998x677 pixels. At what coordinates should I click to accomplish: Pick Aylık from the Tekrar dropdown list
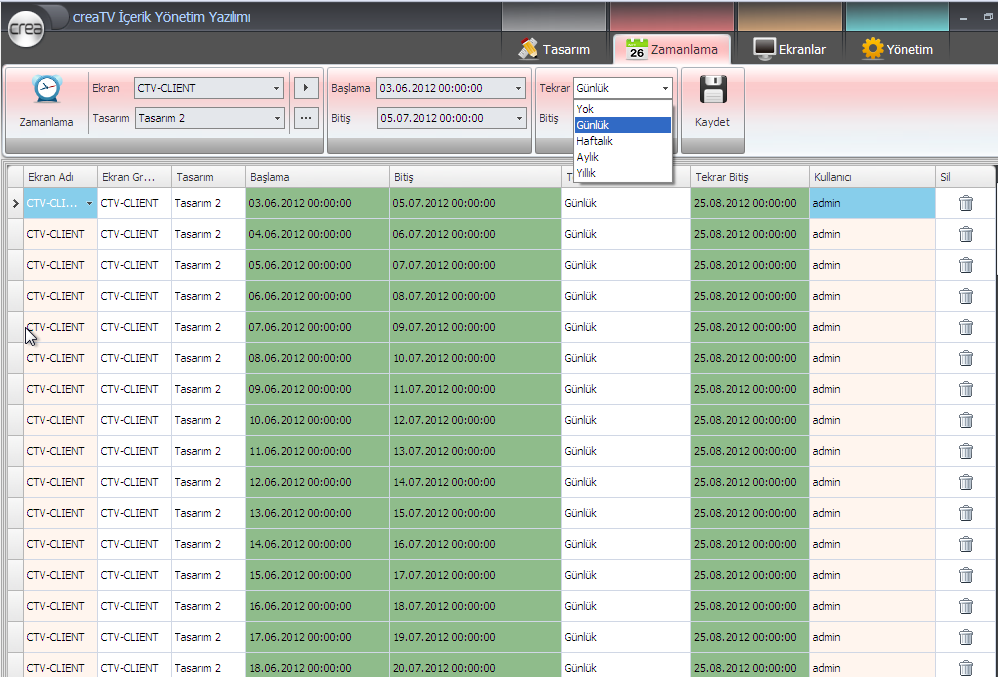click(589, 157)
